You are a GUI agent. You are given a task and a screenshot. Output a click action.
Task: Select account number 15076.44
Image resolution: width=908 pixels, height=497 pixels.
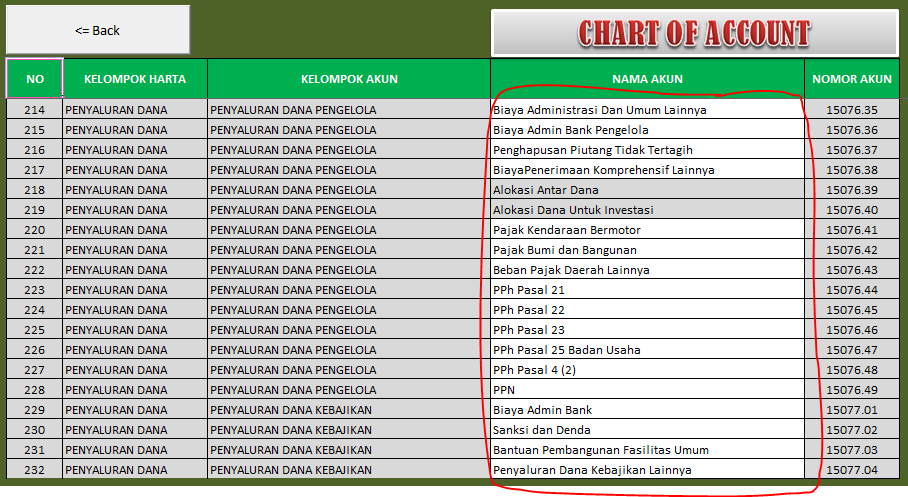pyautogui.click(x=852, y=290)
